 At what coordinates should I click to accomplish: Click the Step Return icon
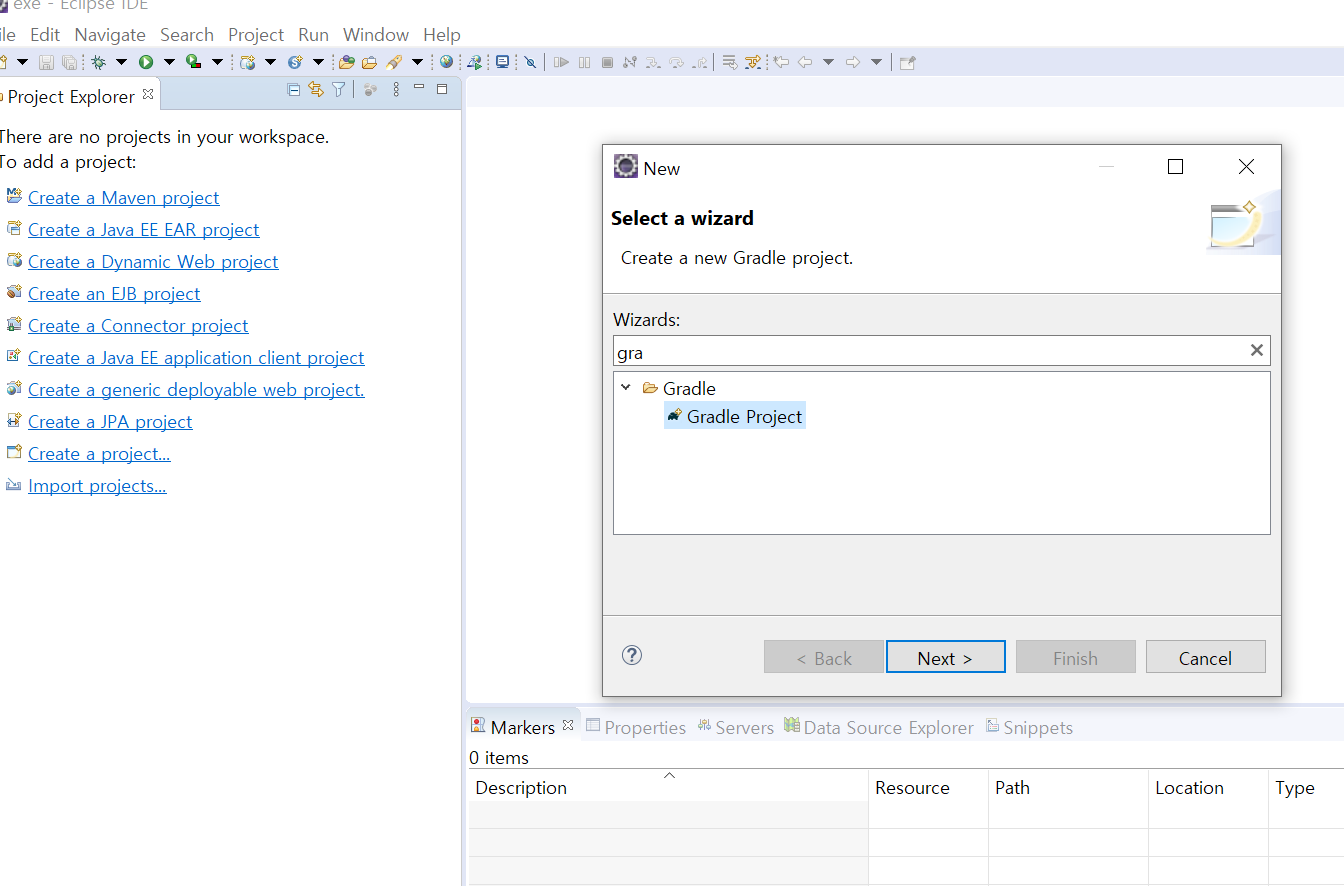click(x=699, y=62)
